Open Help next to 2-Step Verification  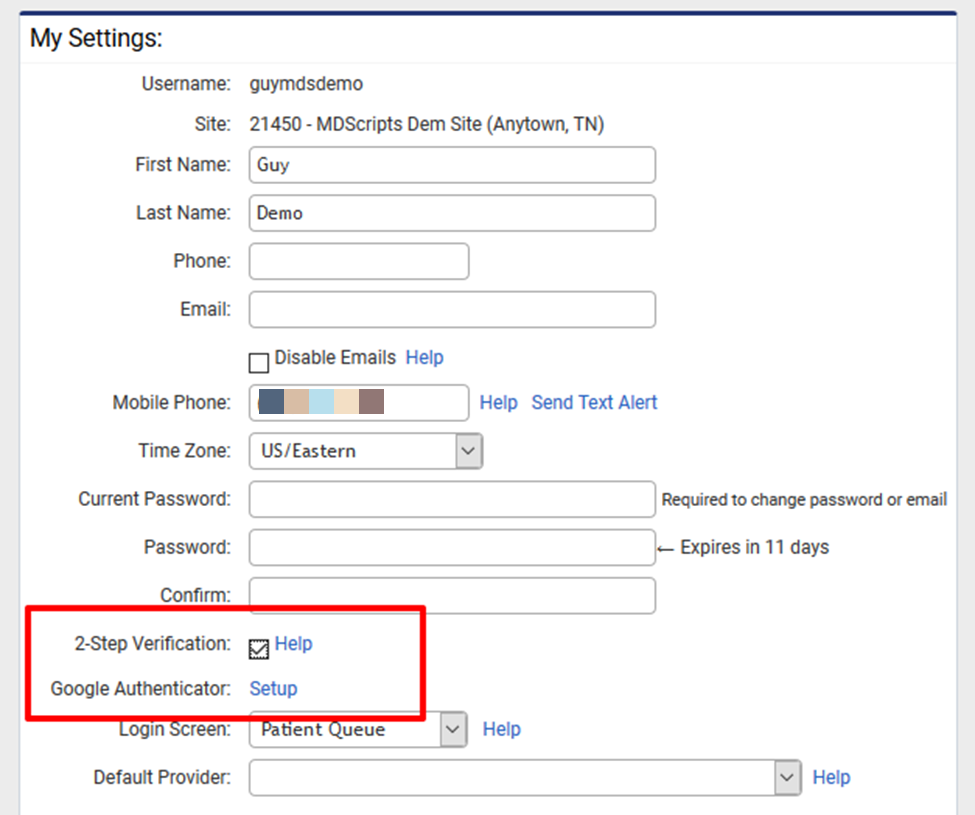294,644
